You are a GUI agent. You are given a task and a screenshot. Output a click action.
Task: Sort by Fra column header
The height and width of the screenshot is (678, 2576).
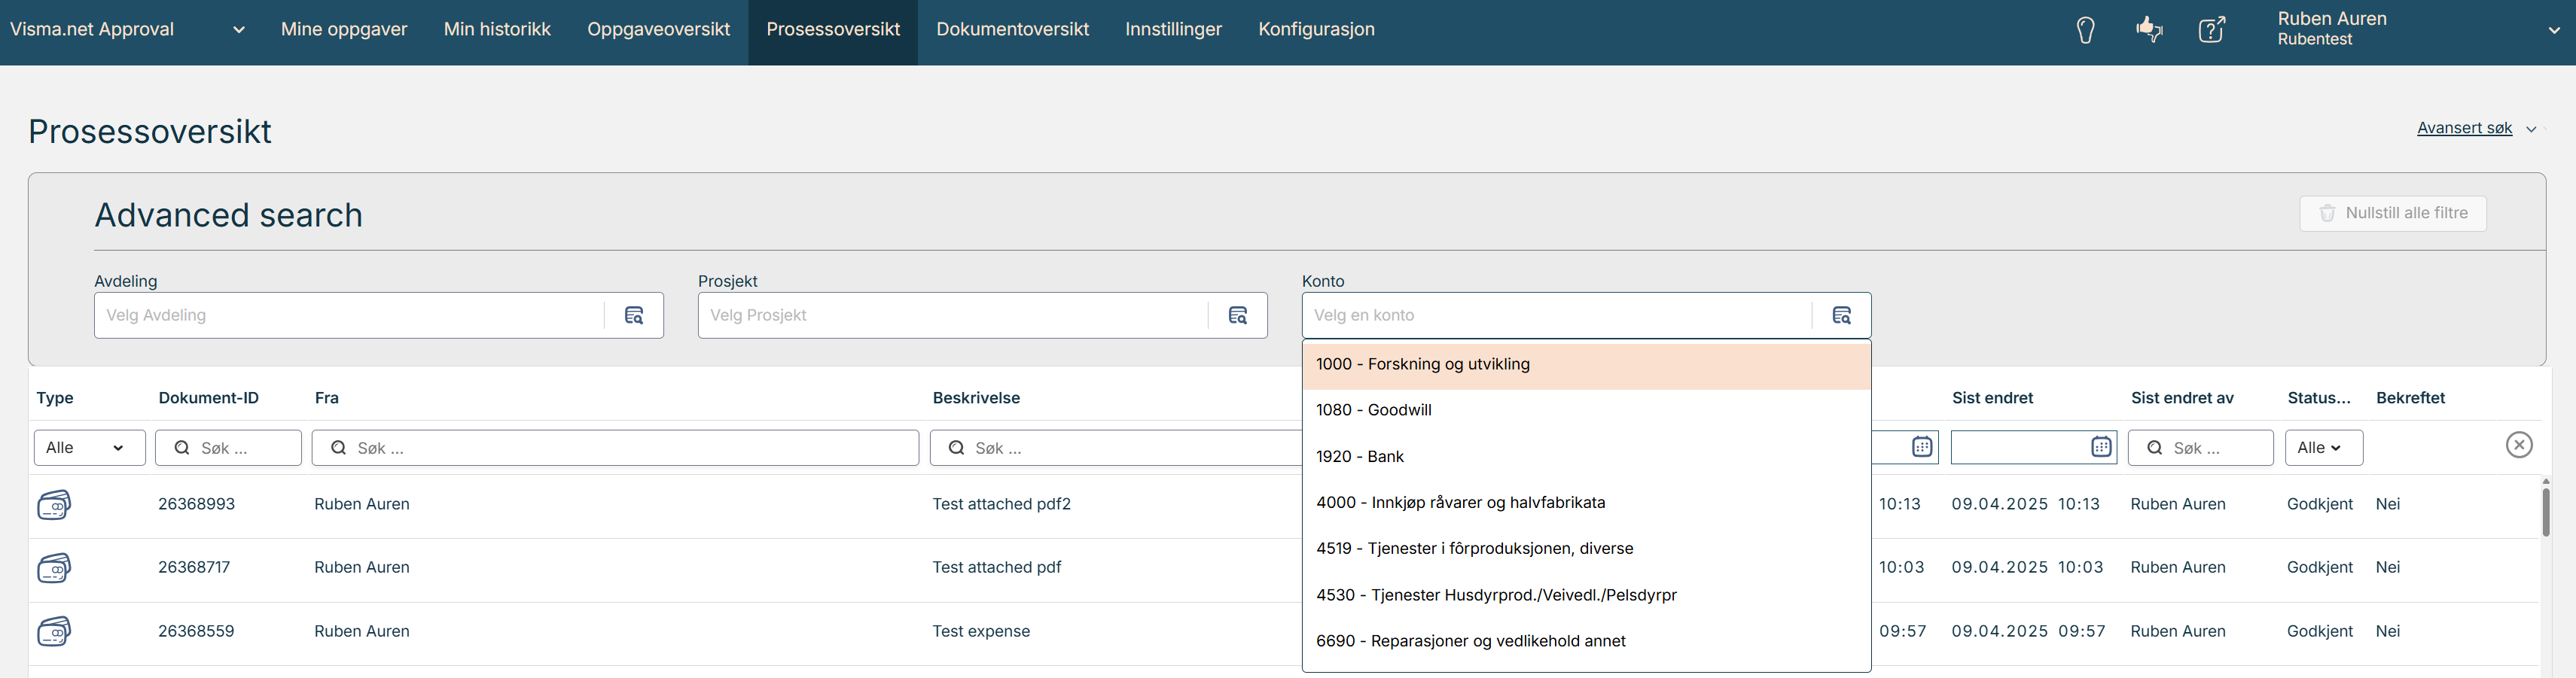[327, 398]
